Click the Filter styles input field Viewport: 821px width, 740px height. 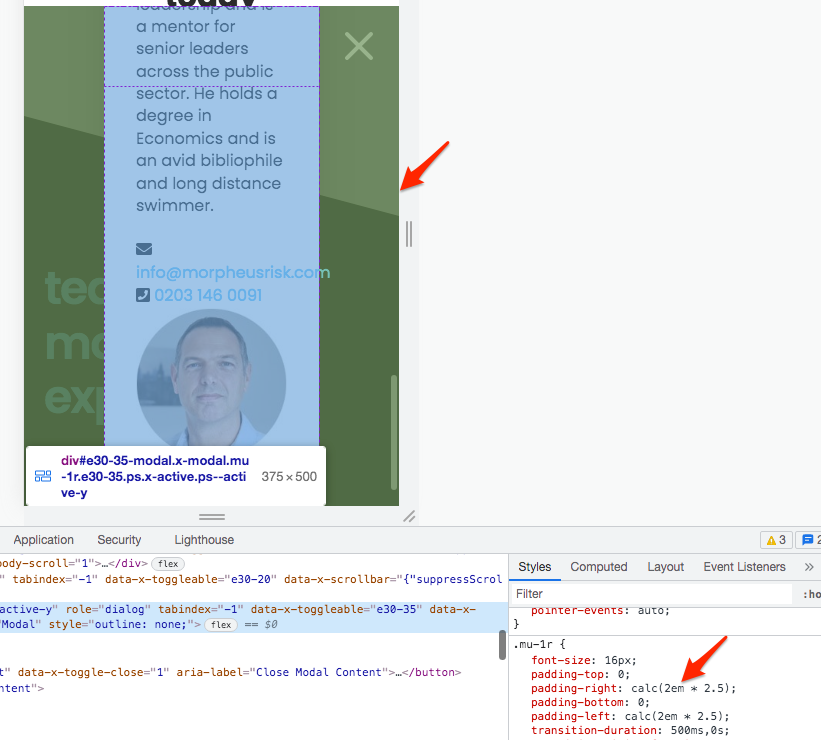(x=650, y=594)
